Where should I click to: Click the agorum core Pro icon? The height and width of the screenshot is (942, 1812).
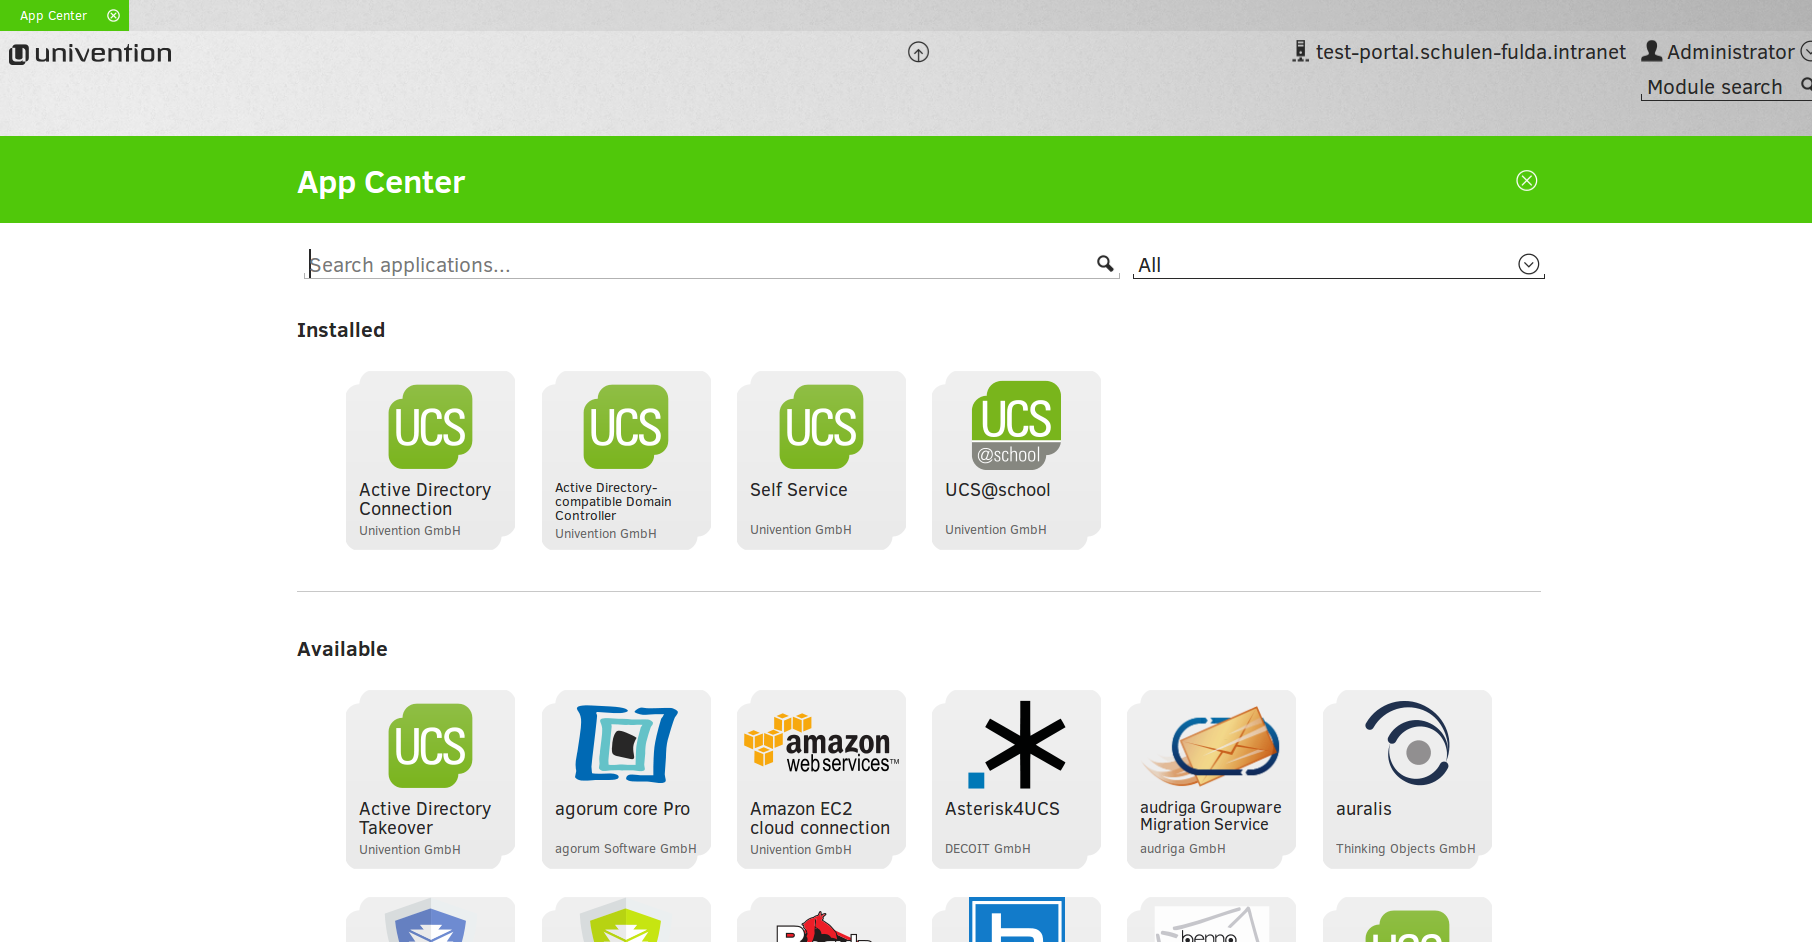(626, 744)
